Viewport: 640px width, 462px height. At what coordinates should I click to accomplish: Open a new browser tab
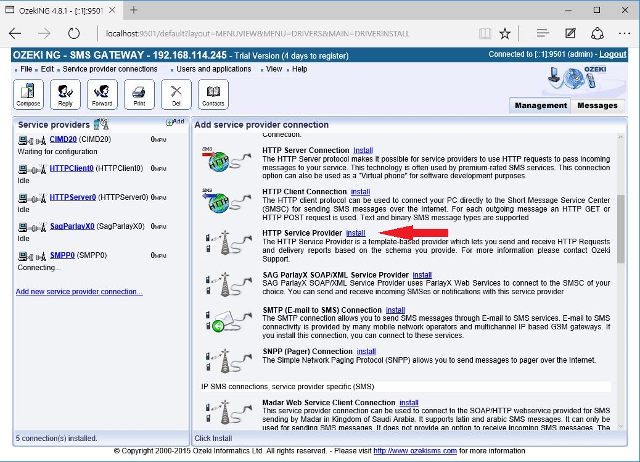click(133, 10)
